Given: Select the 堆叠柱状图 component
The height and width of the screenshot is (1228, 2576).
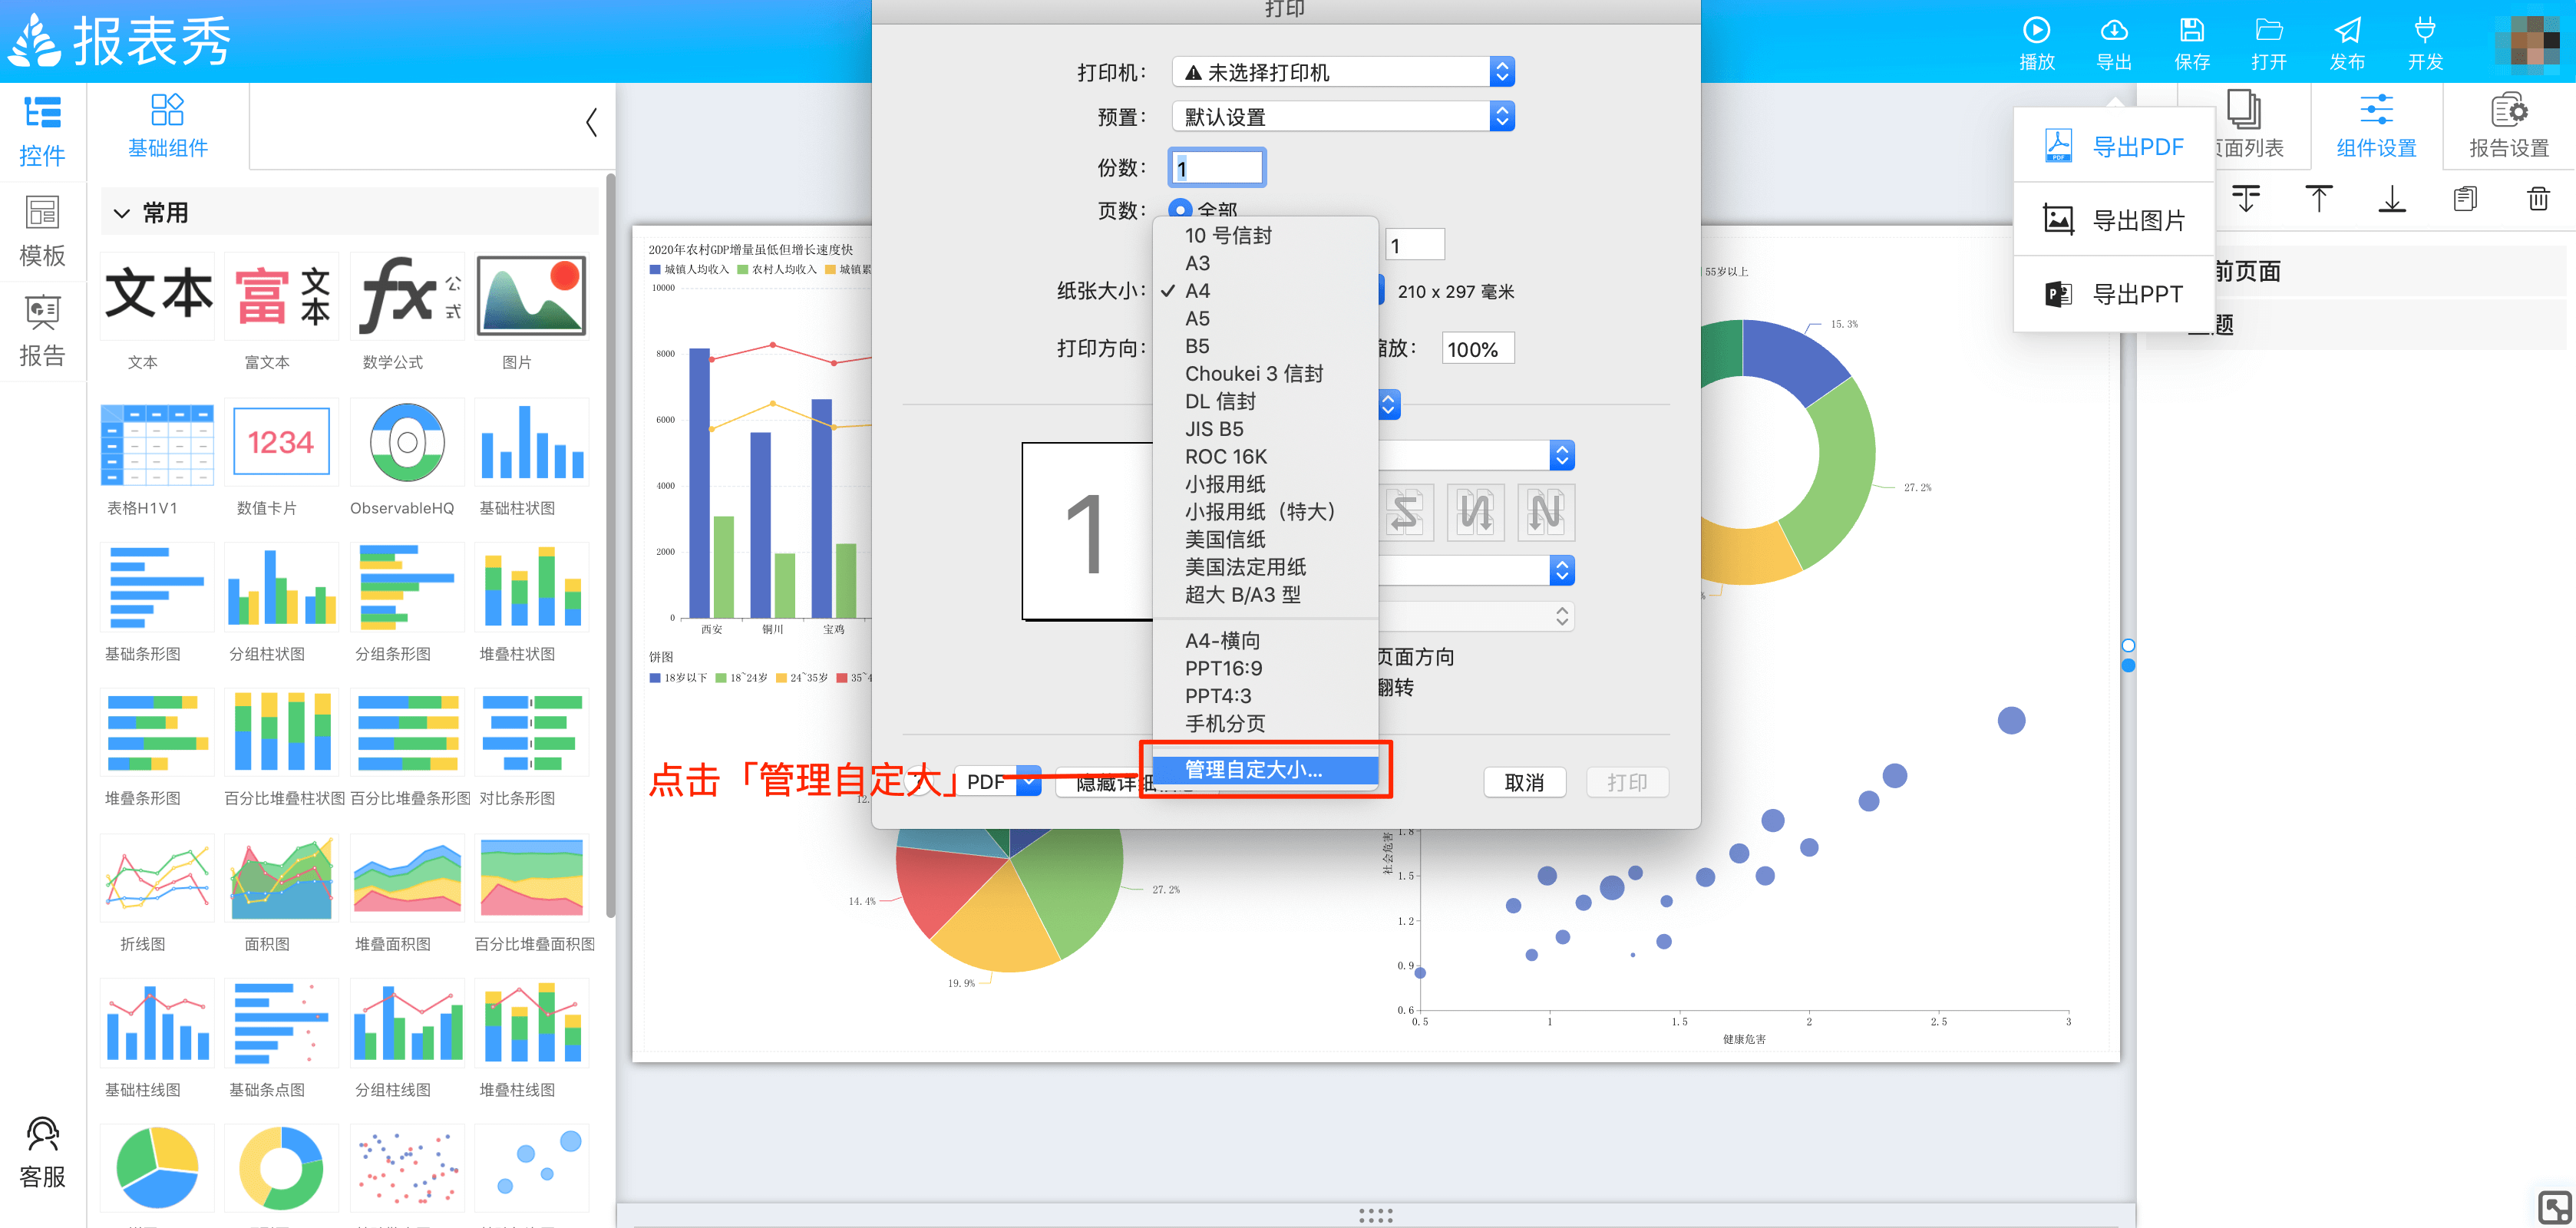Looking at the screenshot, I should pyautogui.click(x=532, y=588).
